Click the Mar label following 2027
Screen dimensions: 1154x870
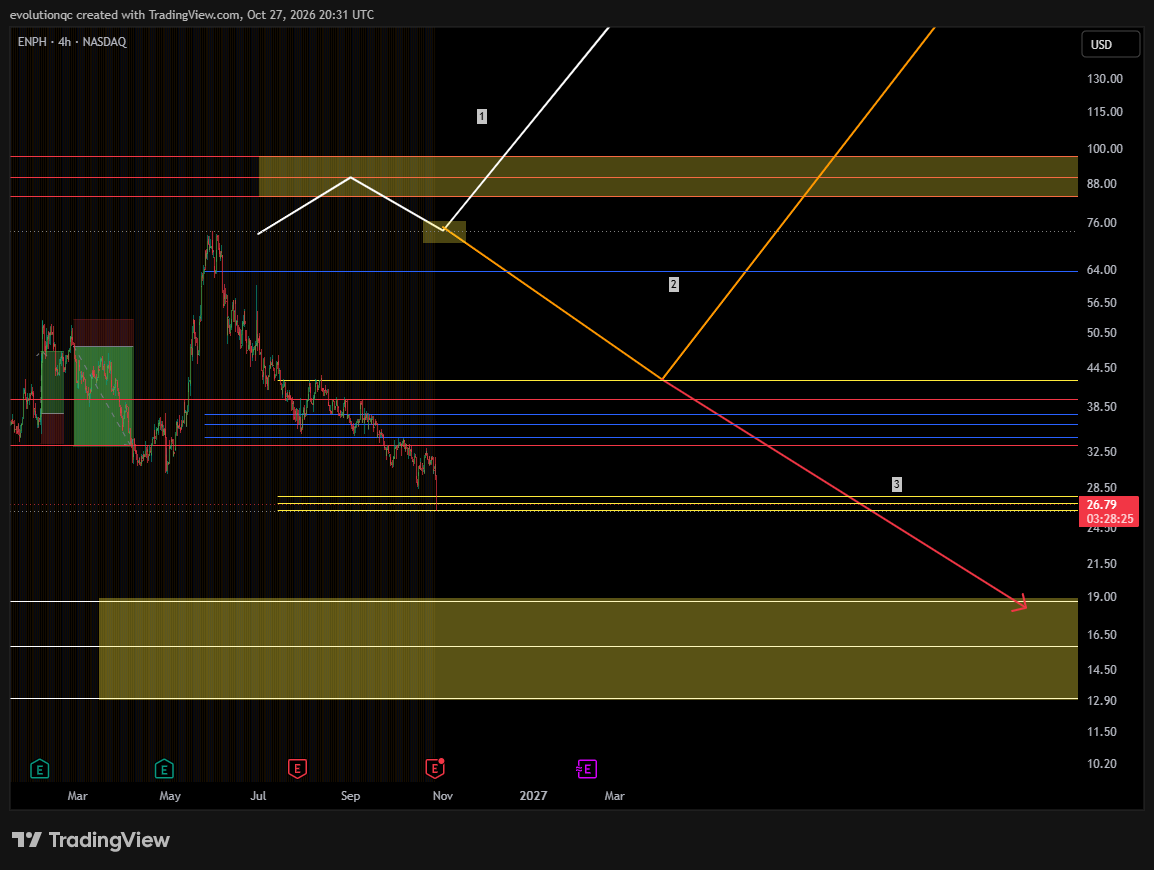tap(615, 796)
